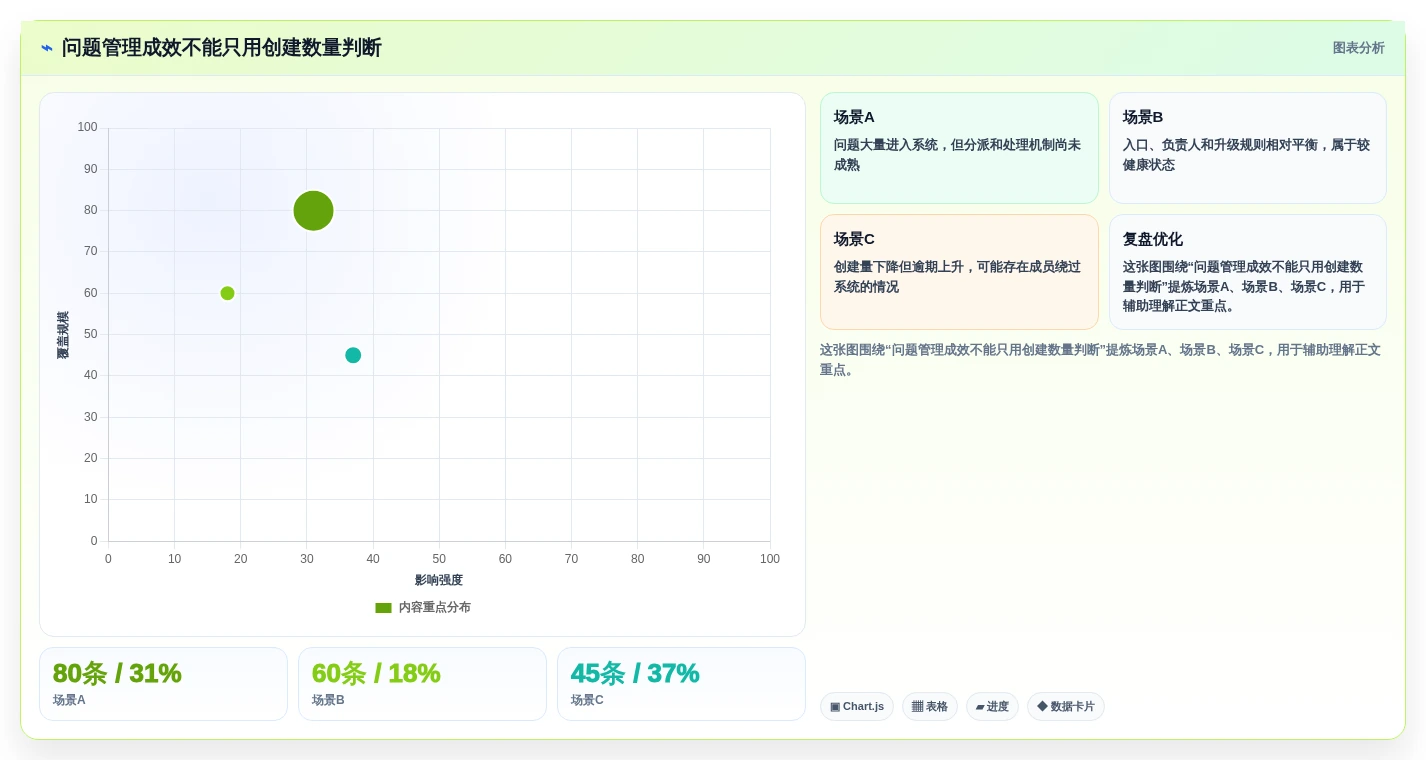Click the page title 问题管理成效不能只用创建数量判断
Viewport: 1426px width, 760px height.
click(x=221, y=48)
